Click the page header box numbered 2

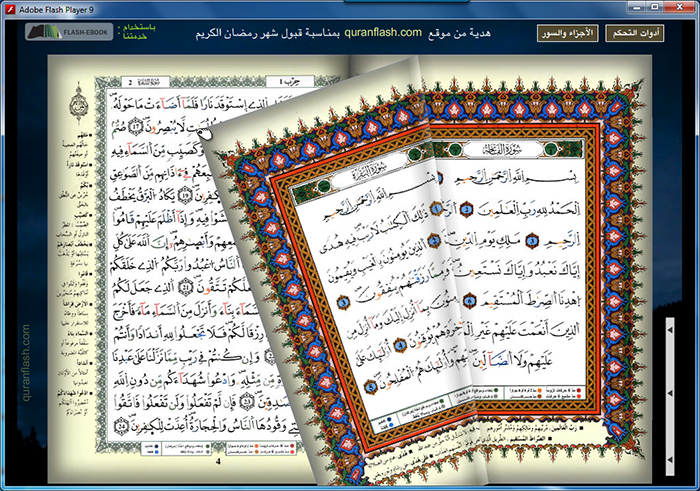(146, 82)
